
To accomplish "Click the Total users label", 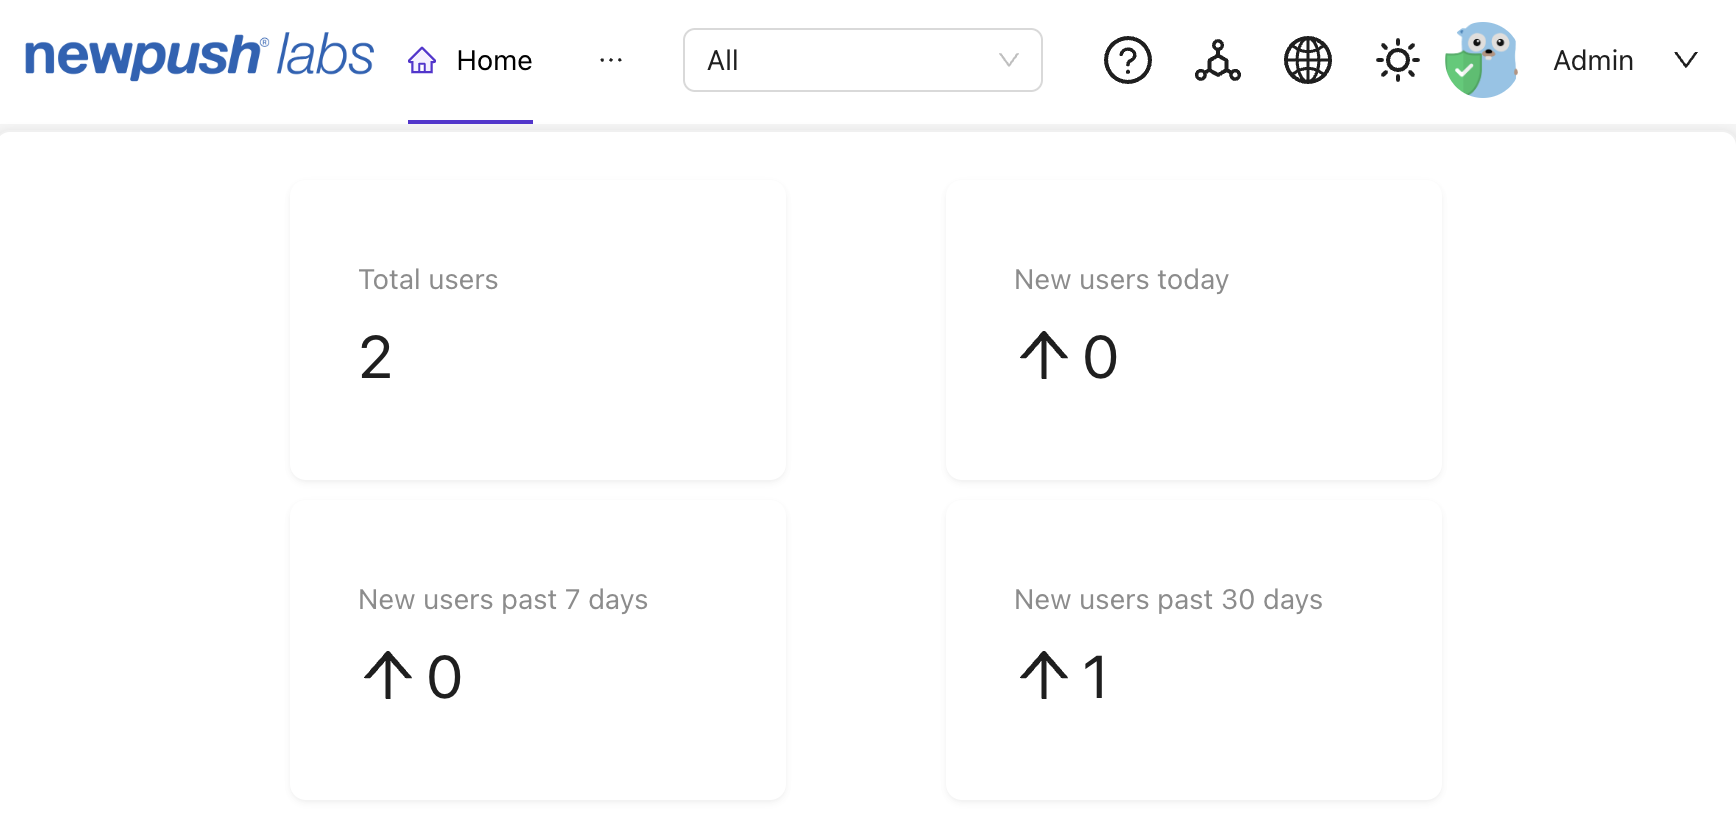I will point(428,279).
